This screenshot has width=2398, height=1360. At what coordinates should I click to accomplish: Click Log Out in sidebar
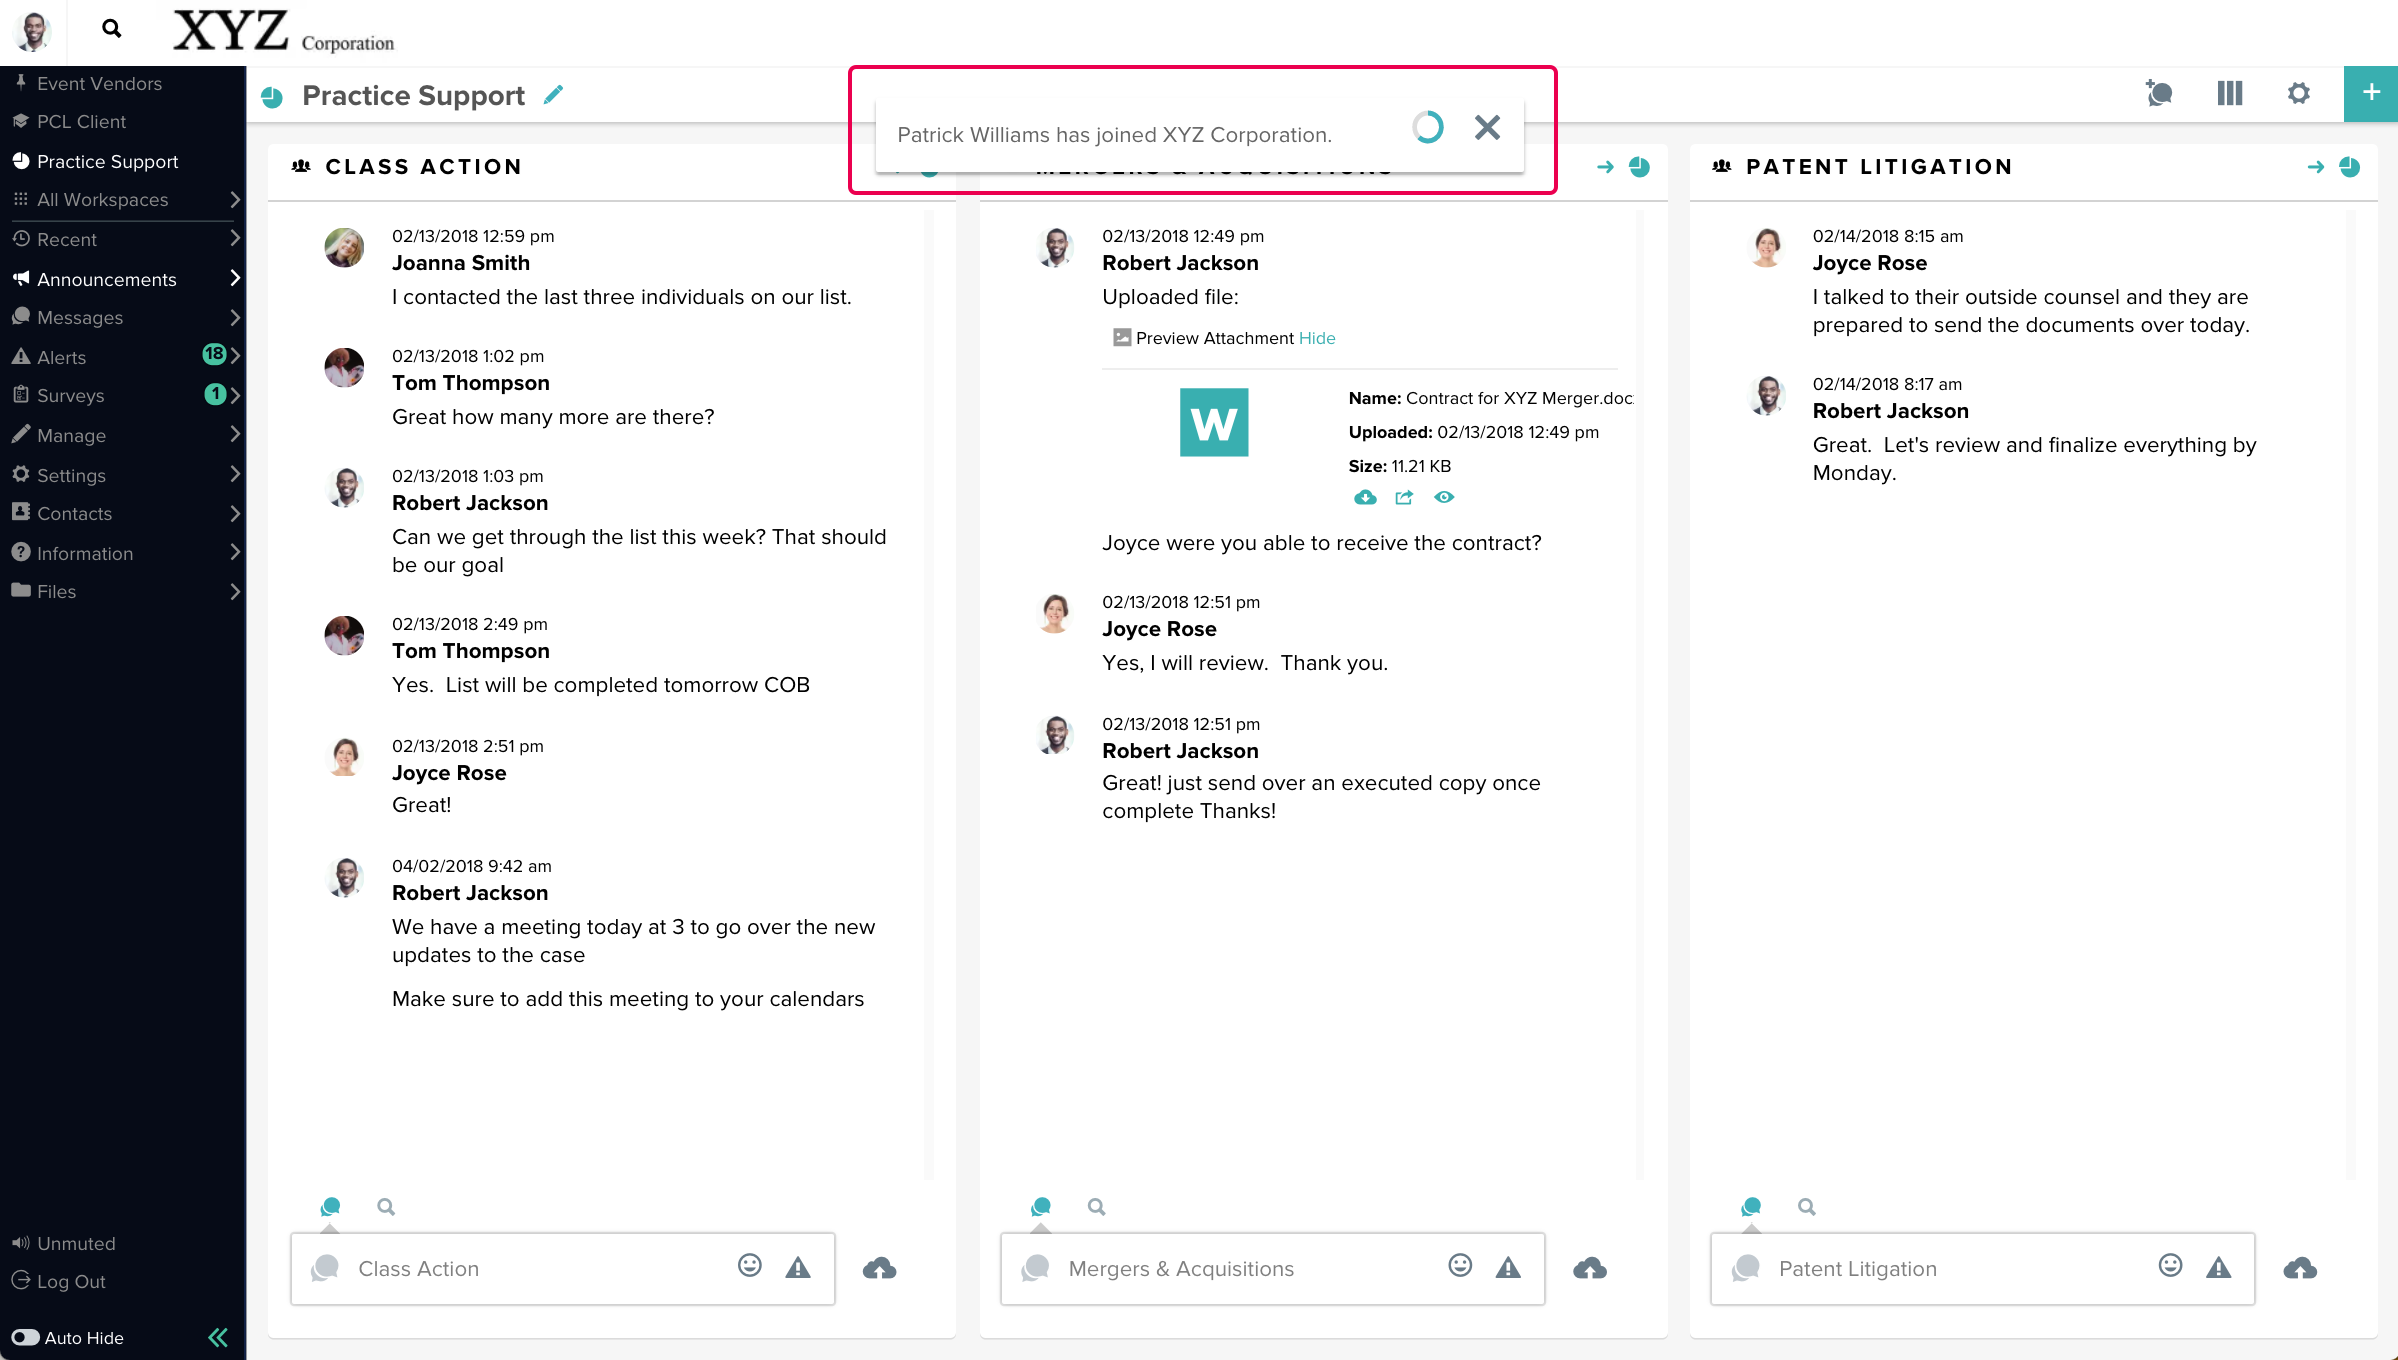pyautogui.click(x=58, y=1281)
